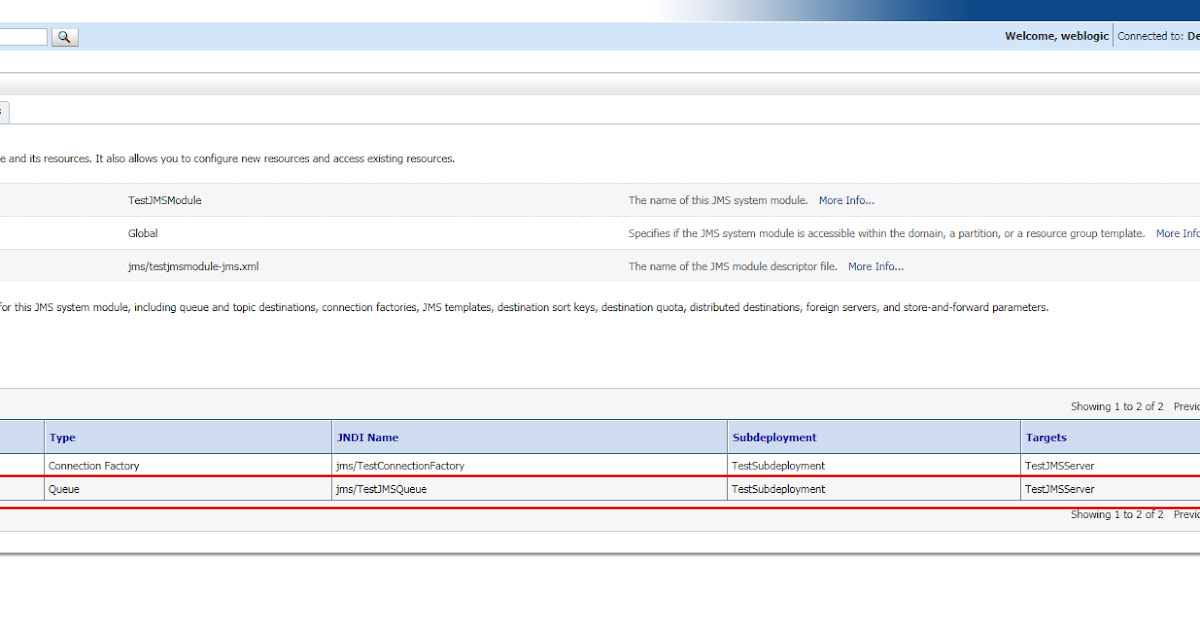Open the jms/TestConnectionFactory resource
Screen dimensions: 1200x630
click(398, 465)
